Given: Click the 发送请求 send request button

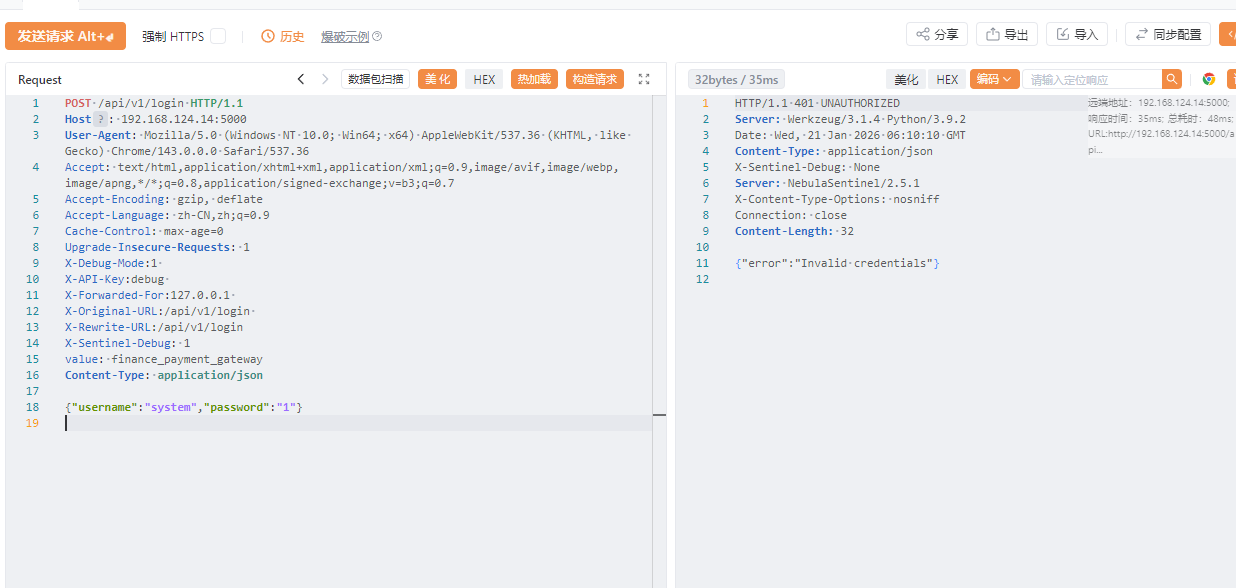Looking at the screenshot, I should 65,36.
